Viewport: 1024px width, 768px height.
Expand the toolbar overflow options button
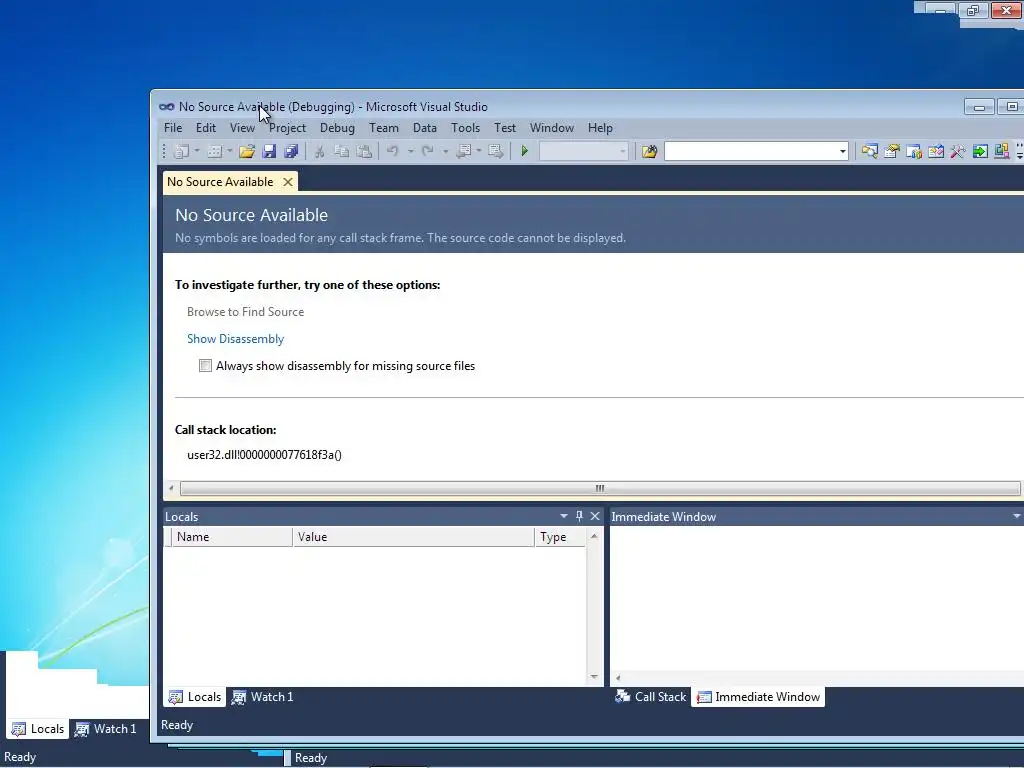pyautogui.click(x=1019, y=152)
